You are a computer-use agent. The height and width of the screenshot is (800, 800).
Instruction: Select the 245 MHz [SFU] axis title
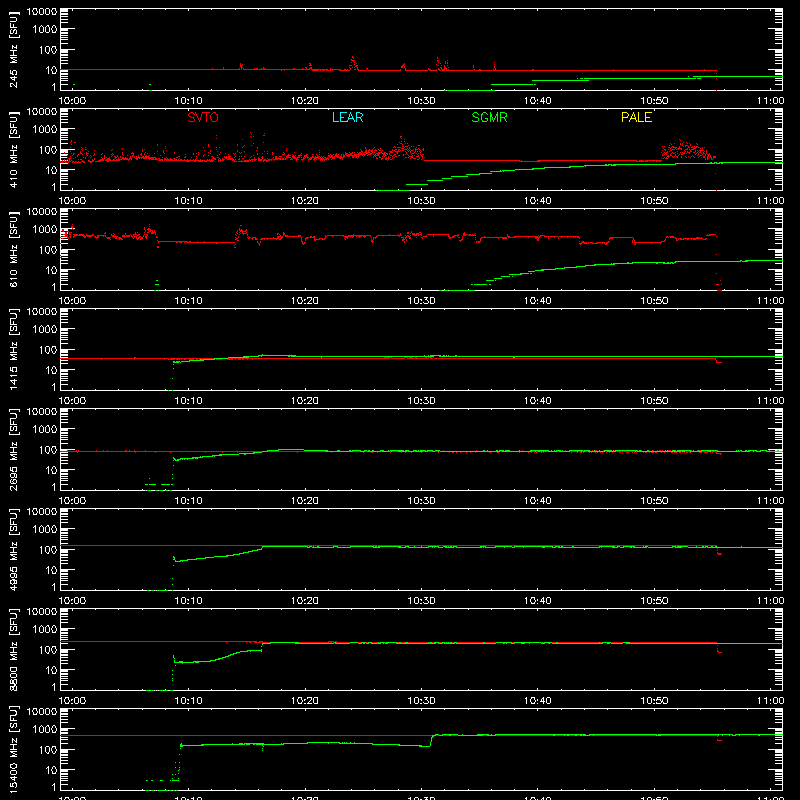pos(14,49)
